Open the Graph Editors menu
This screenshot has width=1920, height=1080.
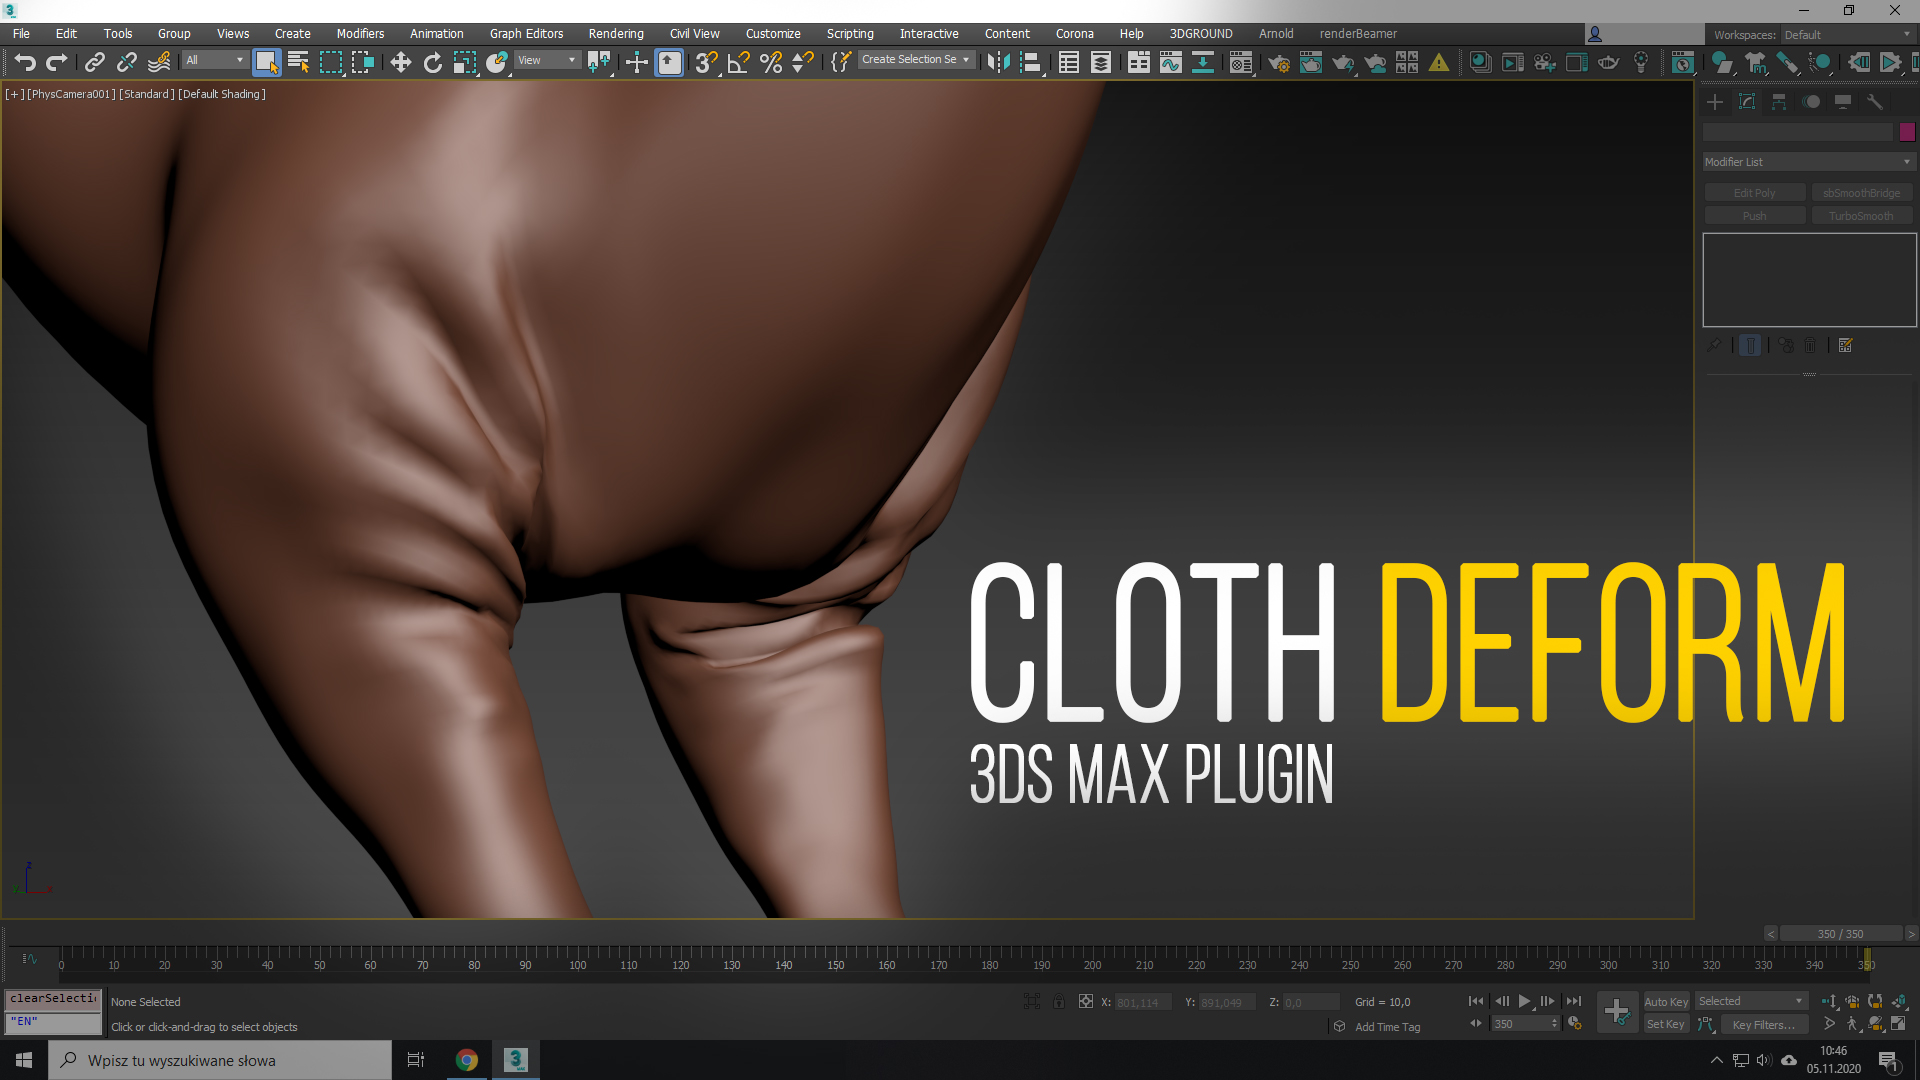(x=526, y=33)
